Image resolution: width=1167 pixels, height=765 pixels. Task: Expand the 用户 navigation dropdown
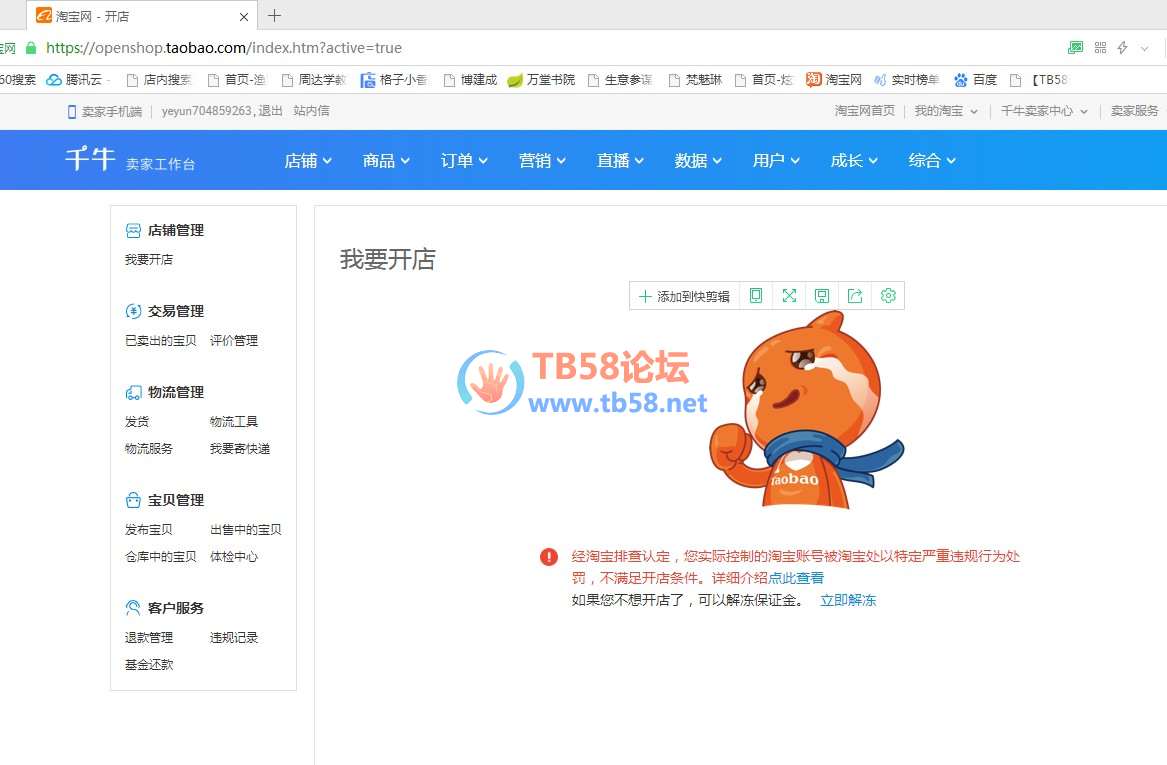[x=776, y=160]
